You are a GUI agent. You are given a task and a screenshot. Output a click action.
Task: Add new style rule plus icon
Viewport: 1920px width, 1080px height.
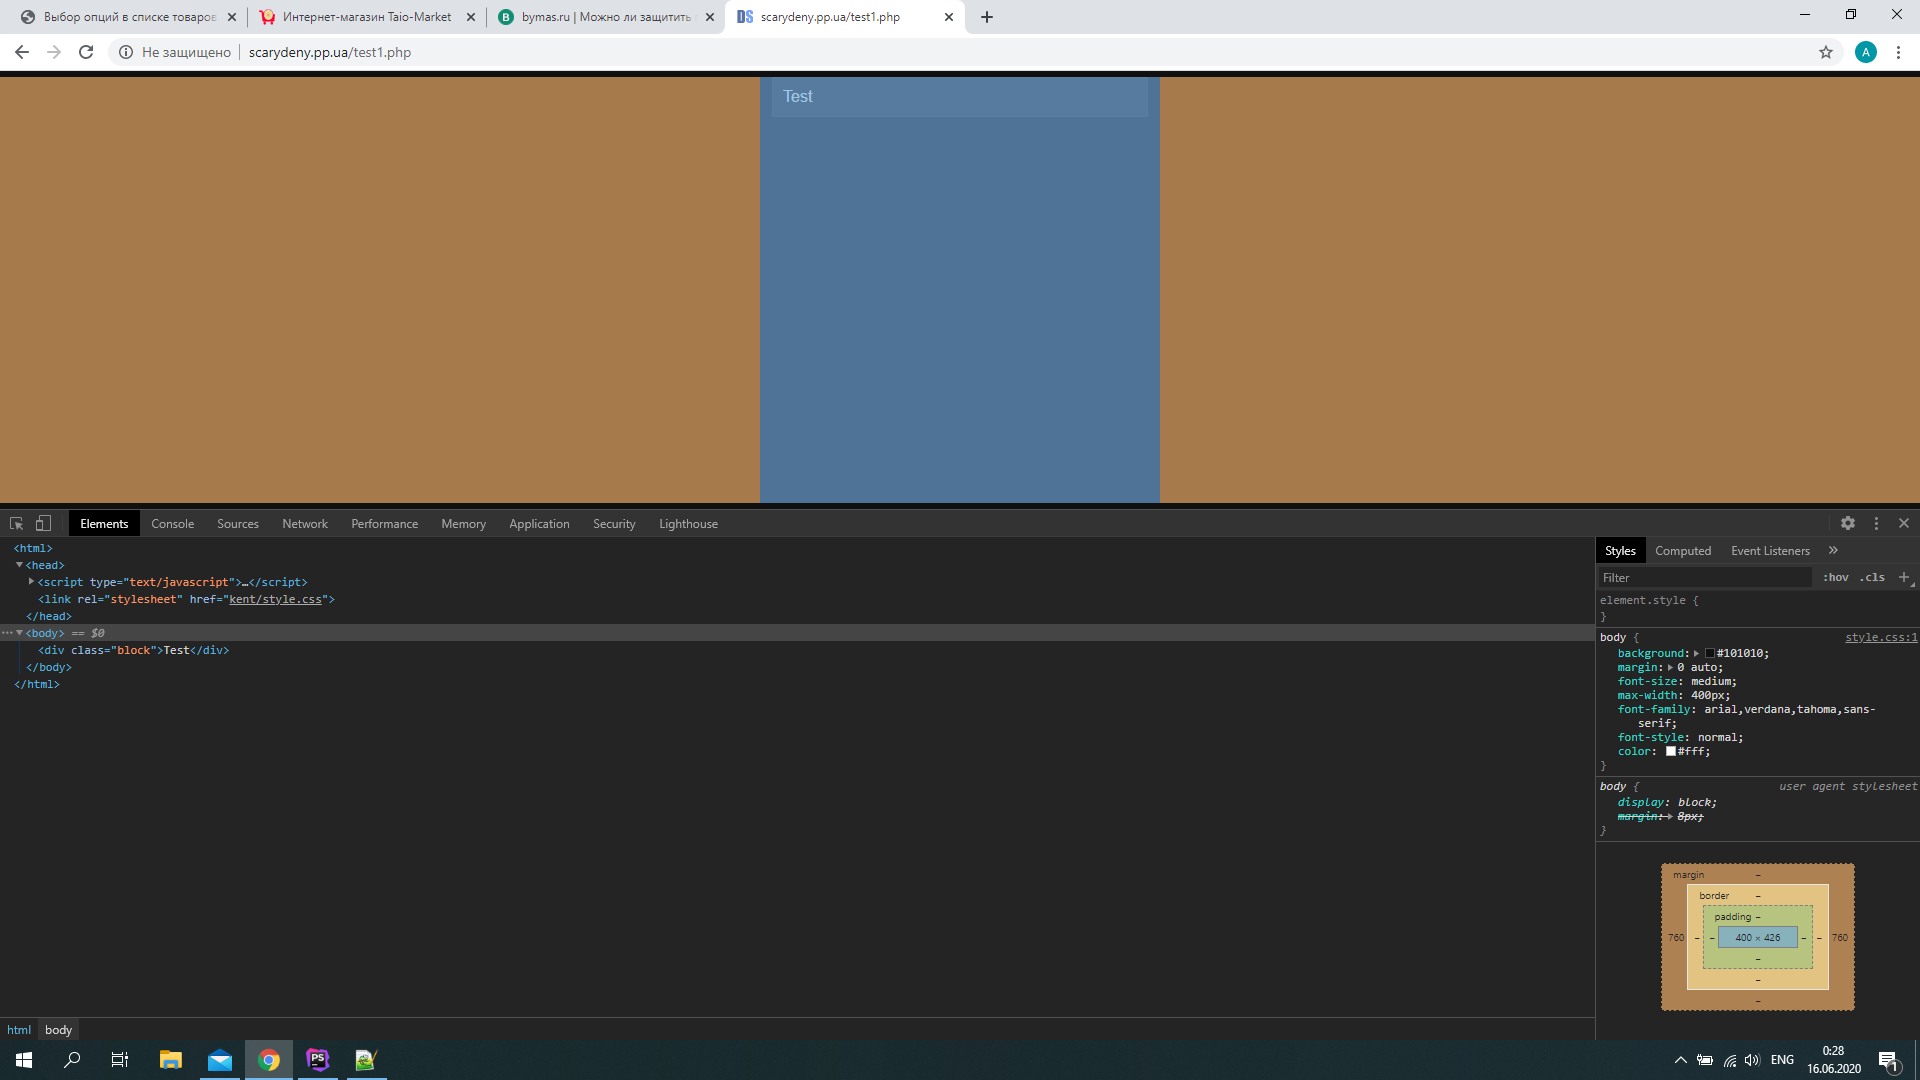pyautogui.click(x=1904, y=577)
